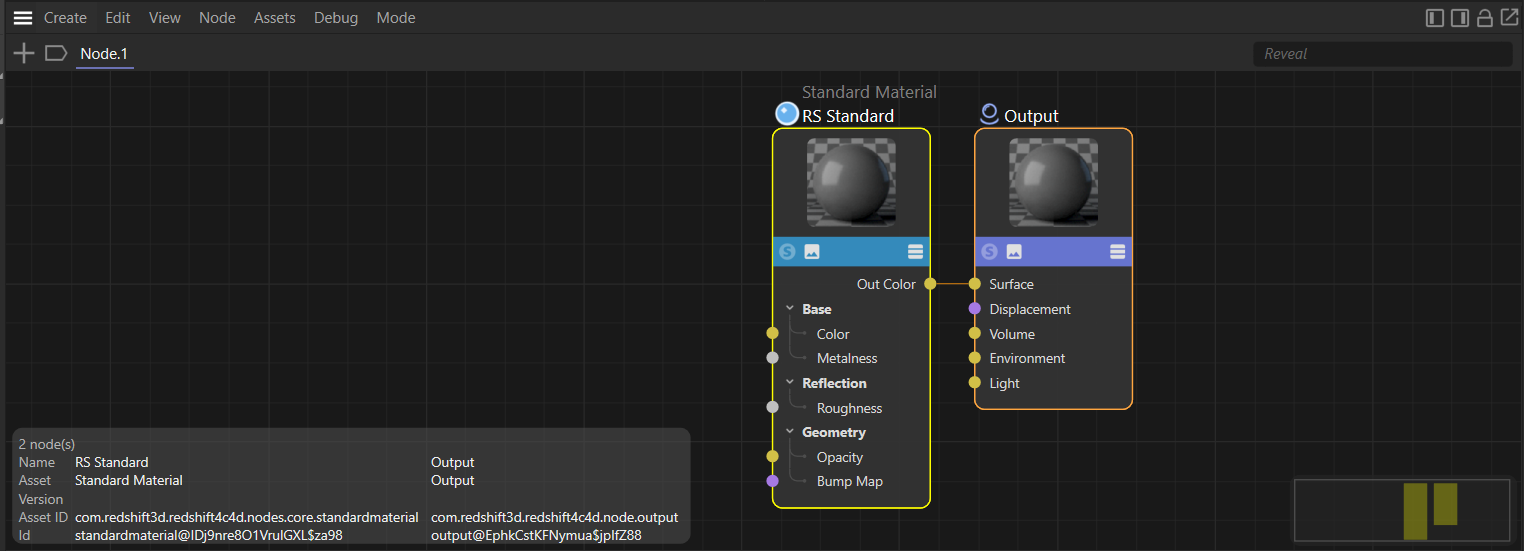Viewport: 1524px width, 551px height.
Task: Click the navigator minimap overview
Action: (x=1402, y=510)
